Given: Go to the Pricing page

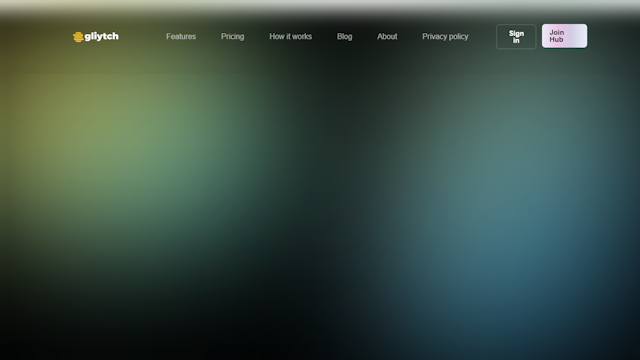Looking at the screenshot, I should point(233,36).
